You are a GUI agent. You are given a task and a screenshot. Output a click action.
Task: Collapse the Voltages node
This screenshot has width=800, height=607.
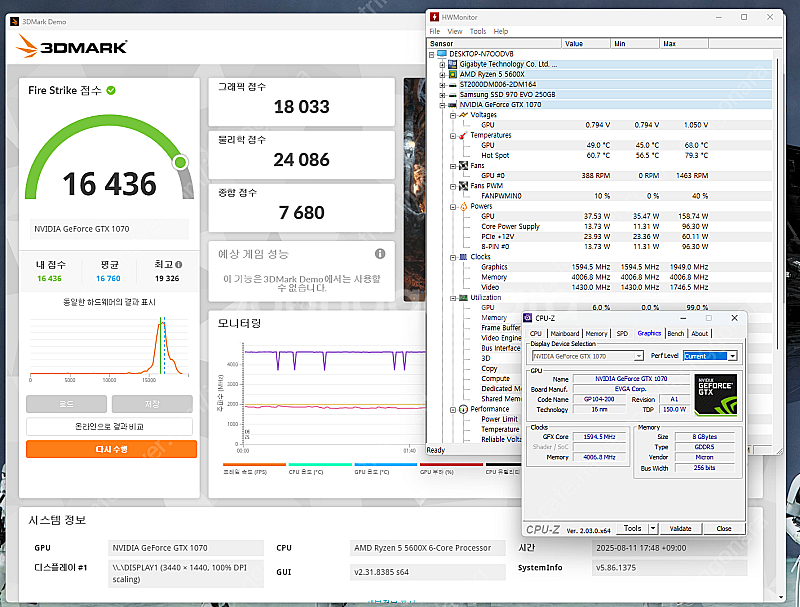coord(453,115)
